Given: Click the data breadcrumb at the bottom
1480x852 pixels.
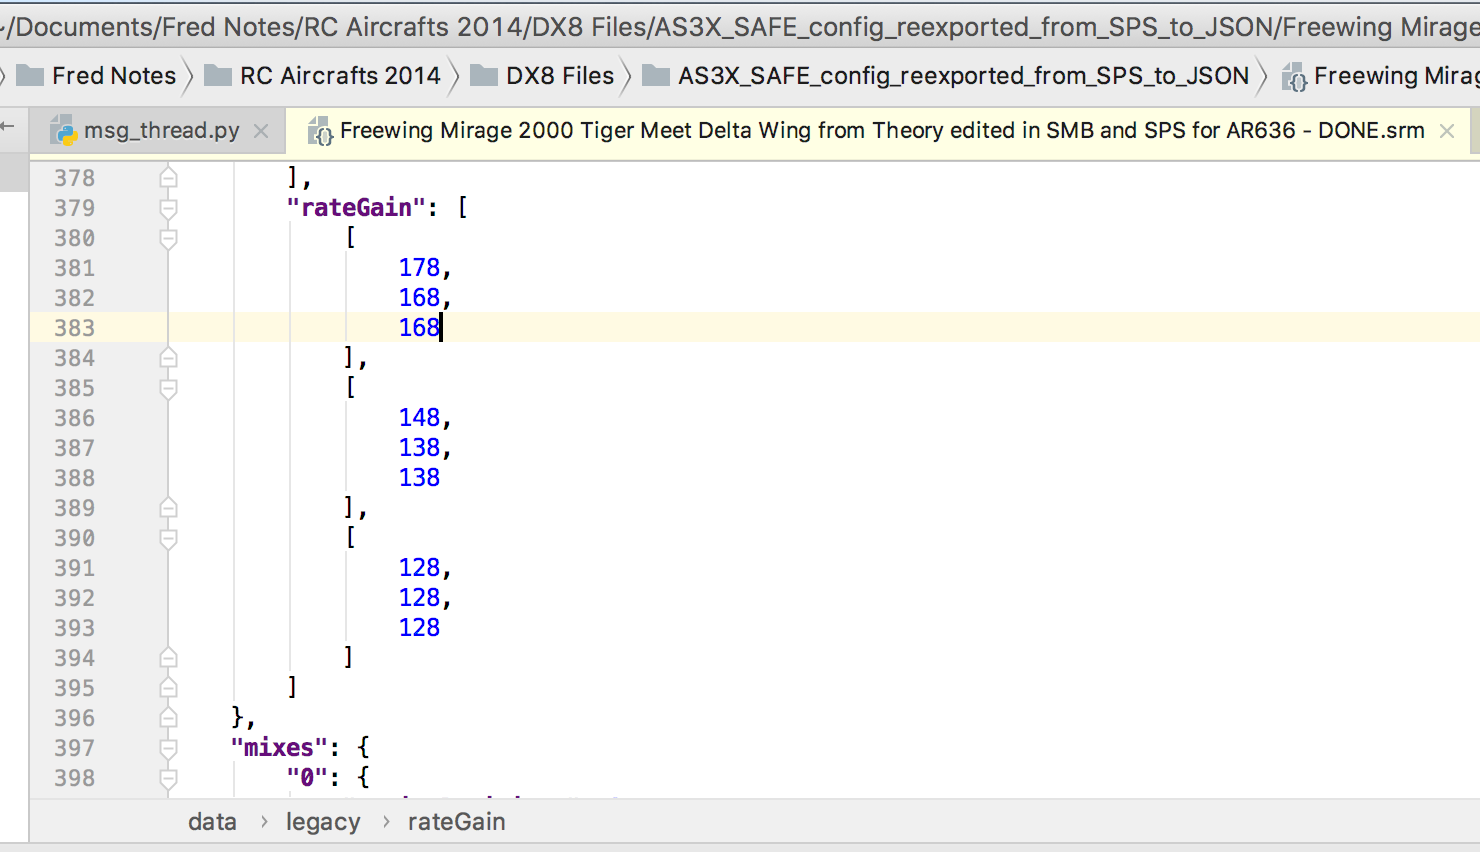Looking at the screenshot, I should pos(212,822).
